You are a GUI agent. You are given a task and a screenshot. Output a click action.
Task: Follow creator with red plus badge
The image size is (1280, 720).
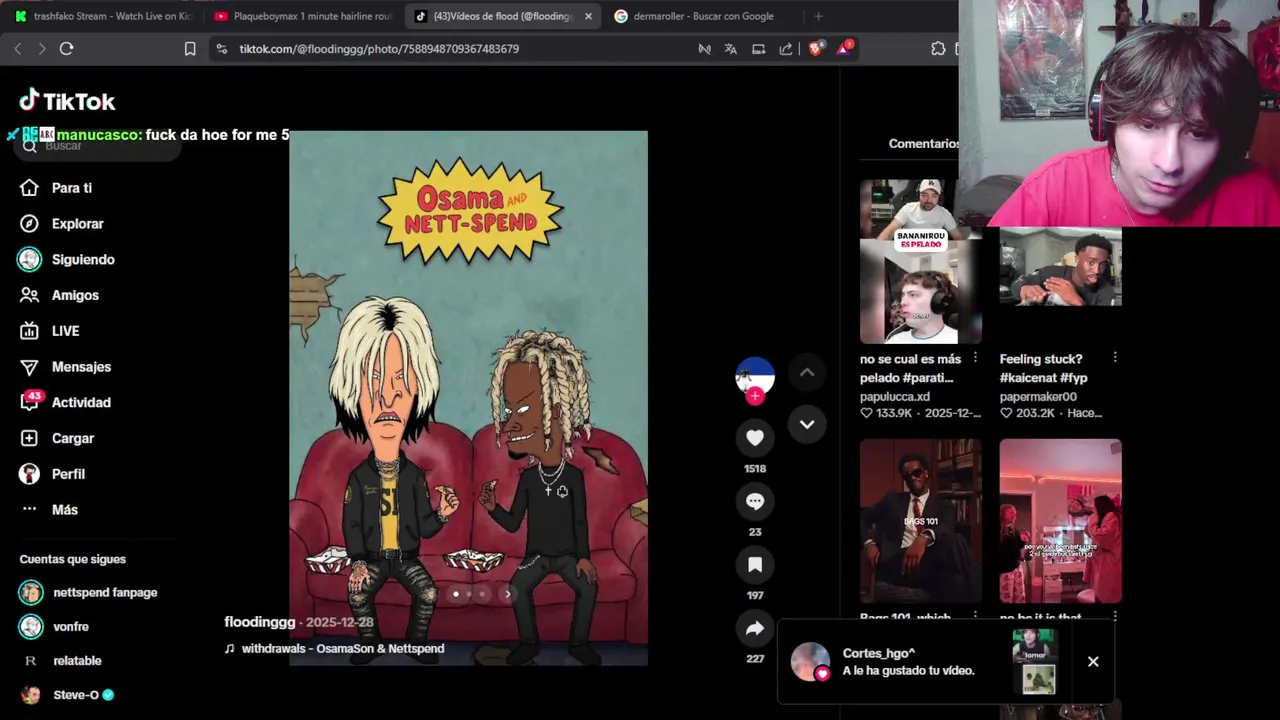click(x=755, y=396)
